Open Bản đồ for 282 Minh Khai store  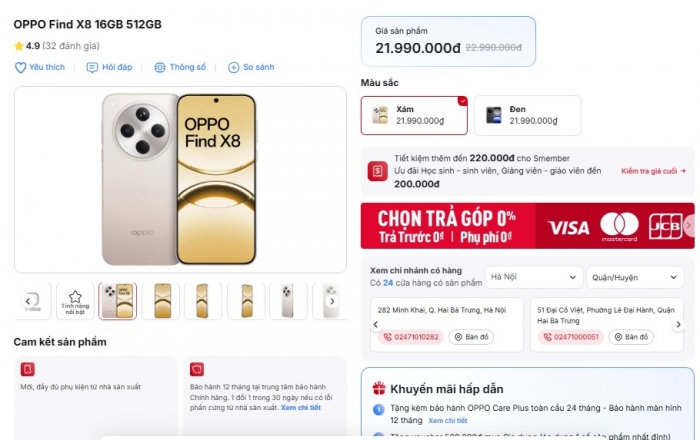(471, 337)
